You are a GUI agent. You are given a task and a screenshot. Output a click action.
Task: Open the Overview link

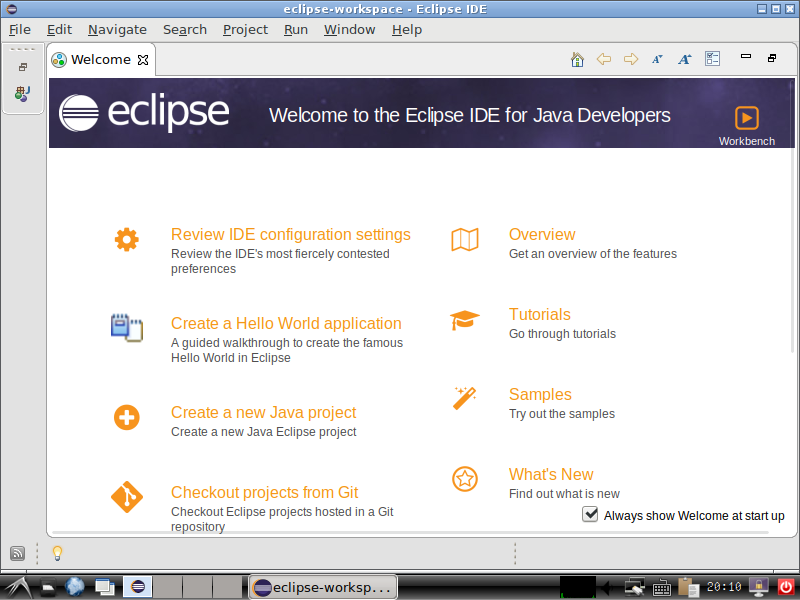[542, 234]
